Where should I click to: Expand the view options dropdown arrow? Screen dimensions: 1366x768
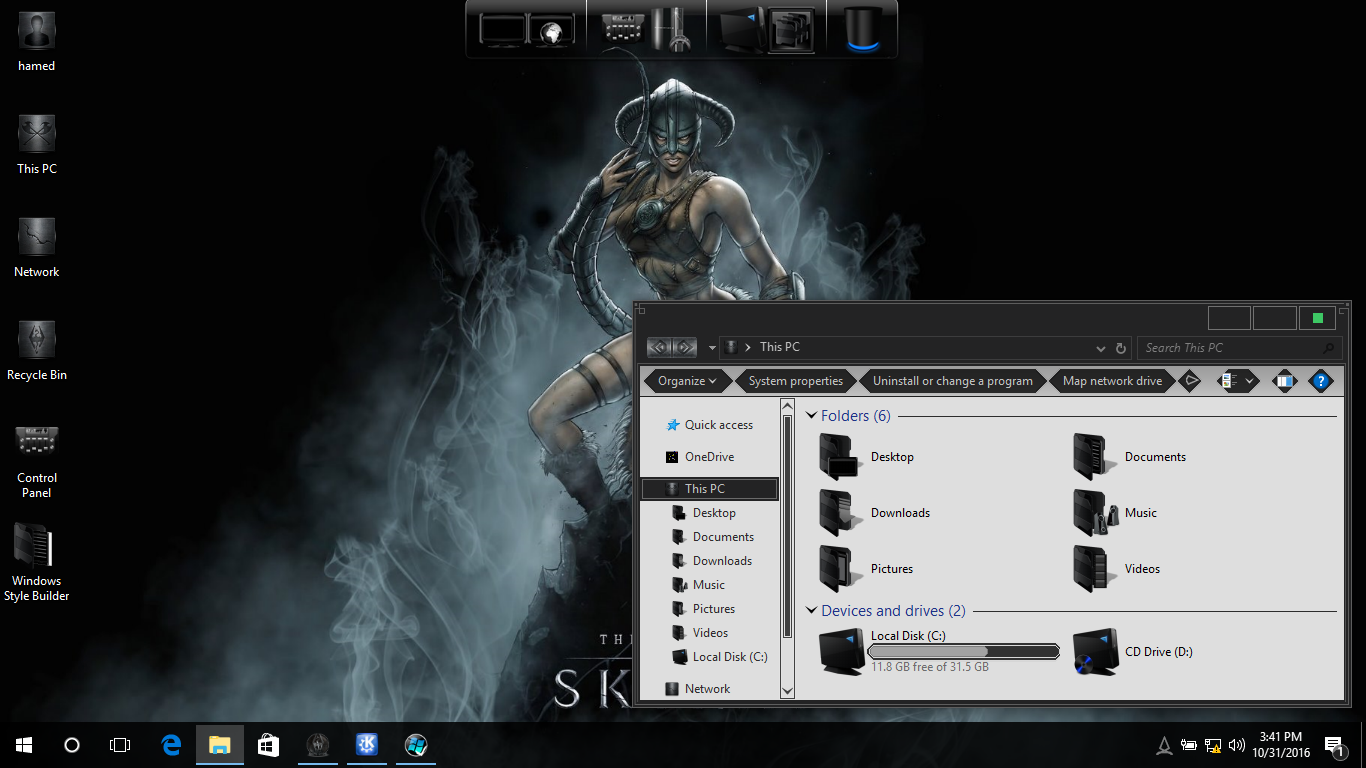[x=1250, y=381]
